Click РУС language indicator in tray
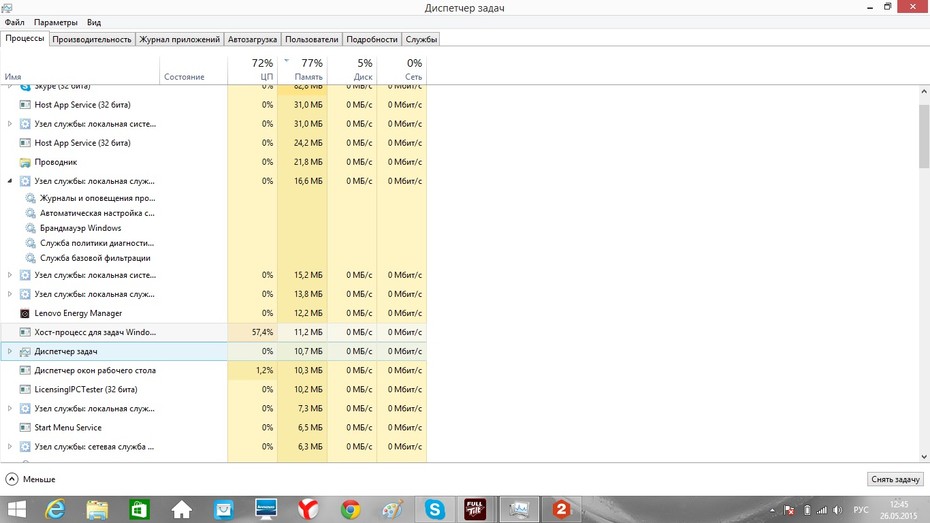 click(861, 510)
